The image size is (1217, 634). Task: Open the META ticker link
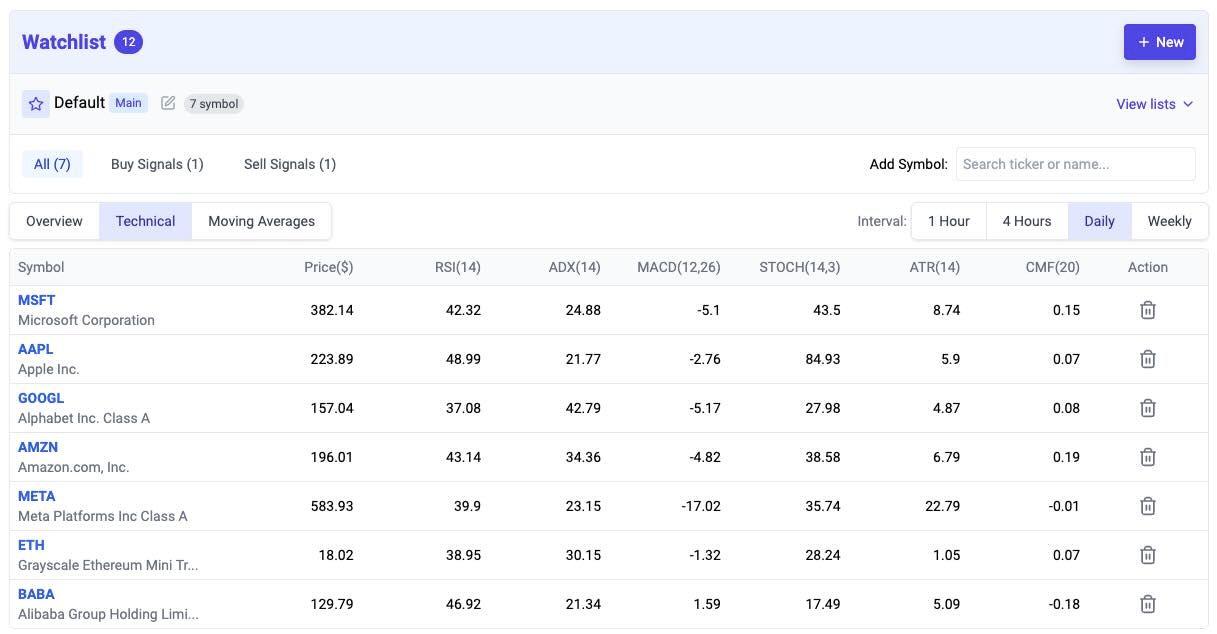(36, 496)
